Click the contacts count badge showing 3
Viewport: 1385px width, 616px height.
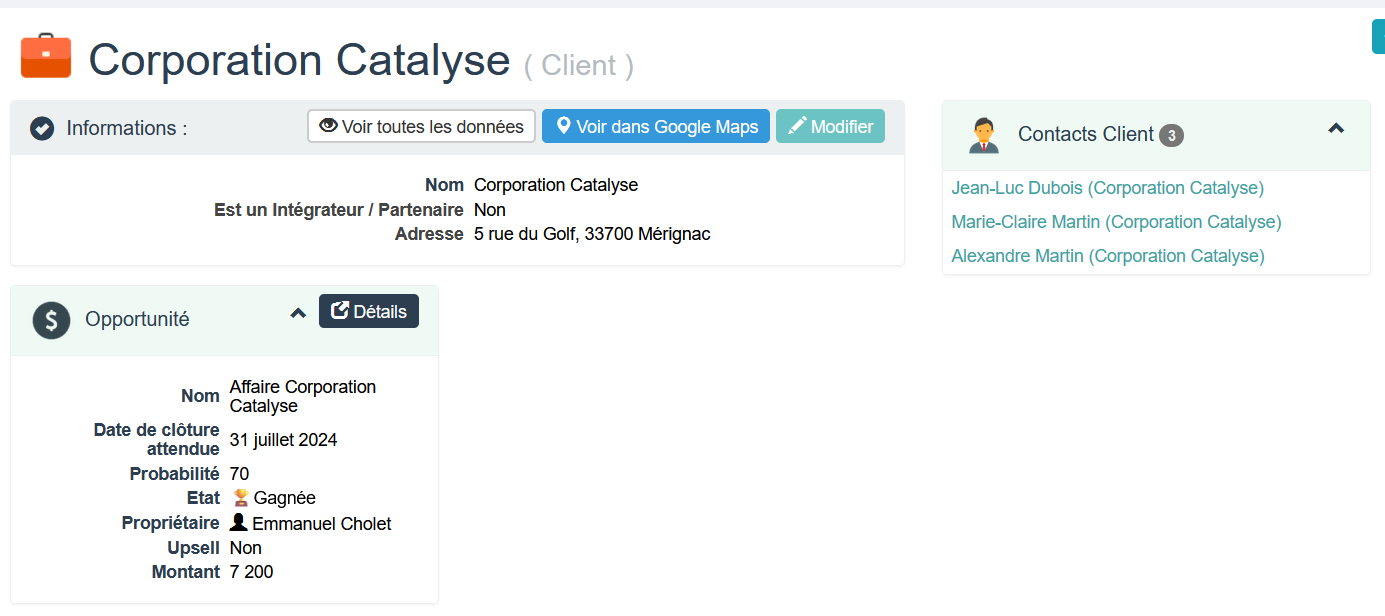point(1171,135)
